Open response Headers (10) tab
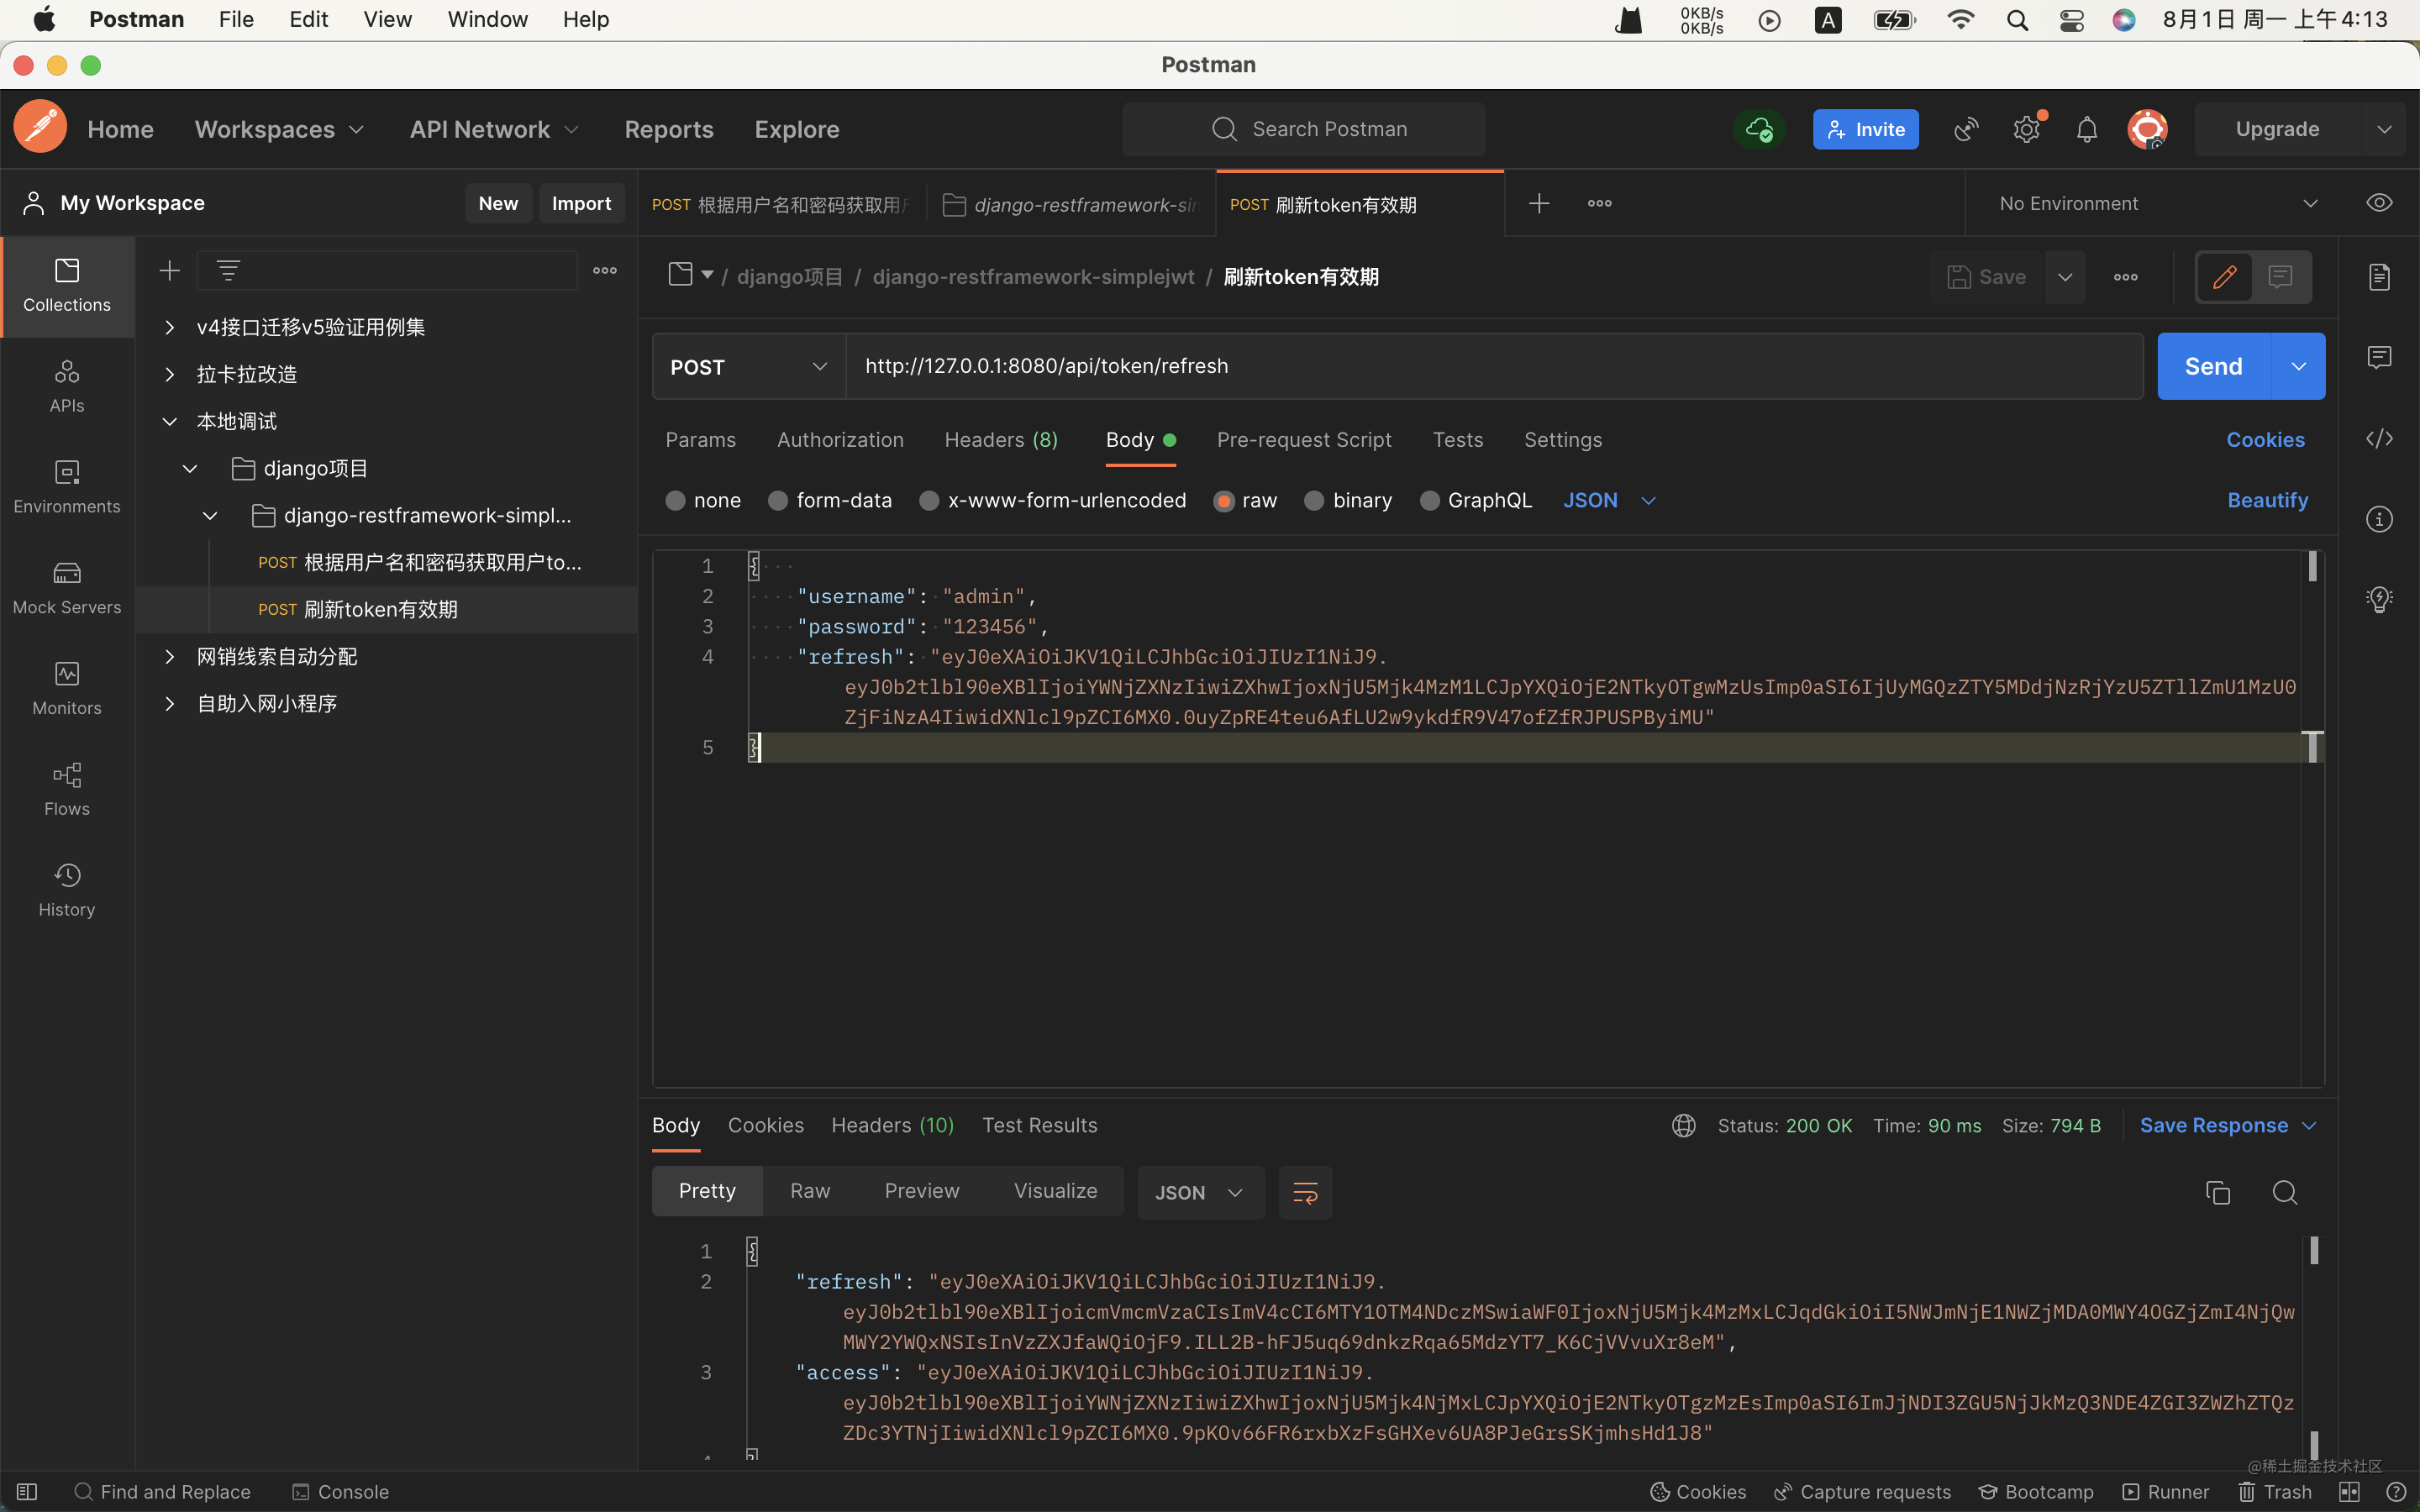The width and height of the screenshot is (2420, 1512). (x=892, y=1125)
